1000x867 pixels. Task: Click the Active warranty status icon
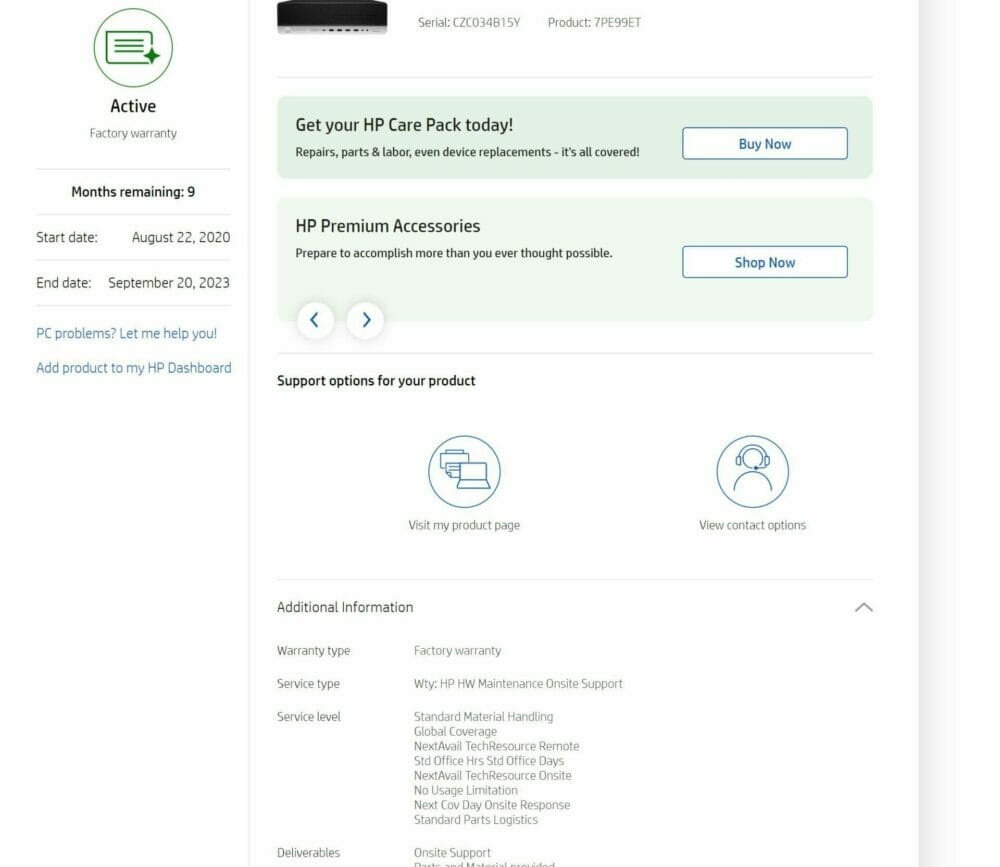[x=133, y=48]
